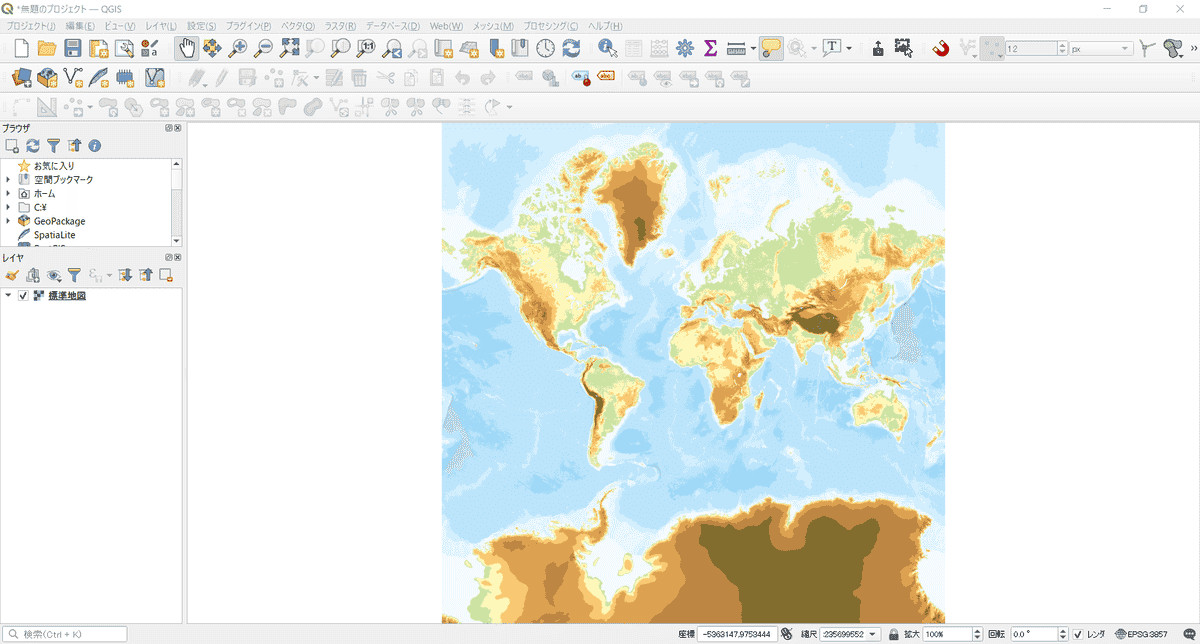This screenshot has height=644, width=1200.
Task: Zoom to full extent
Action: [290, 48]
